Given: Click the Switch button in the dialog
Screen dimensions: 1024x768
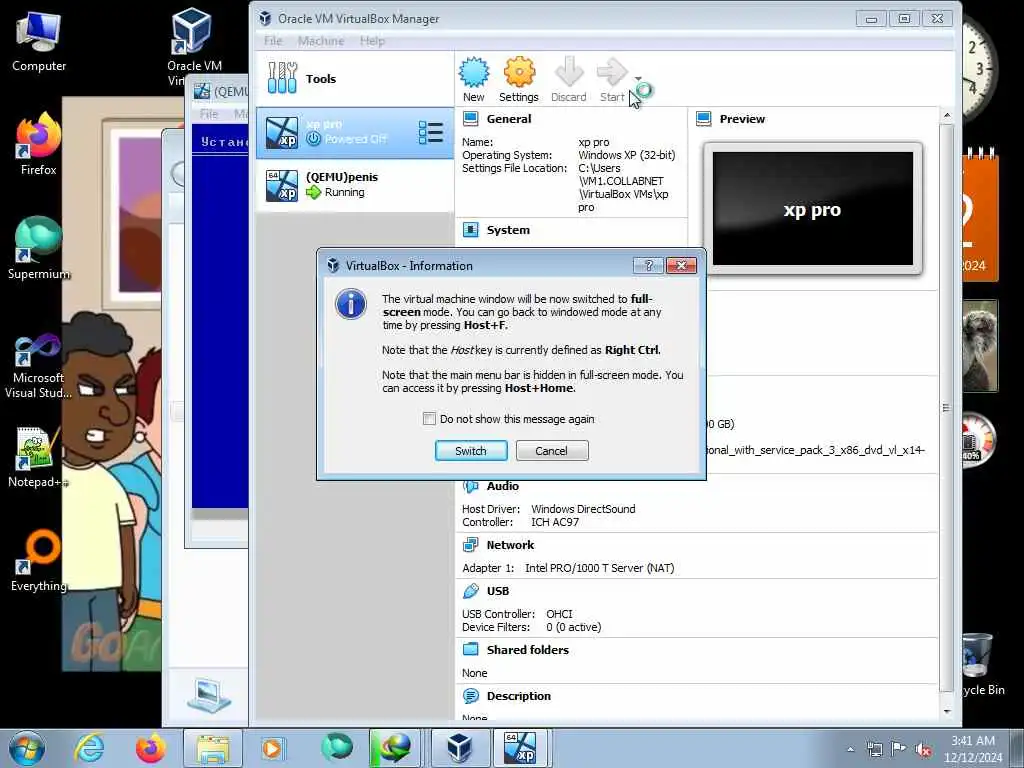Looking at the screenshot, I should [x=471, y=451].
